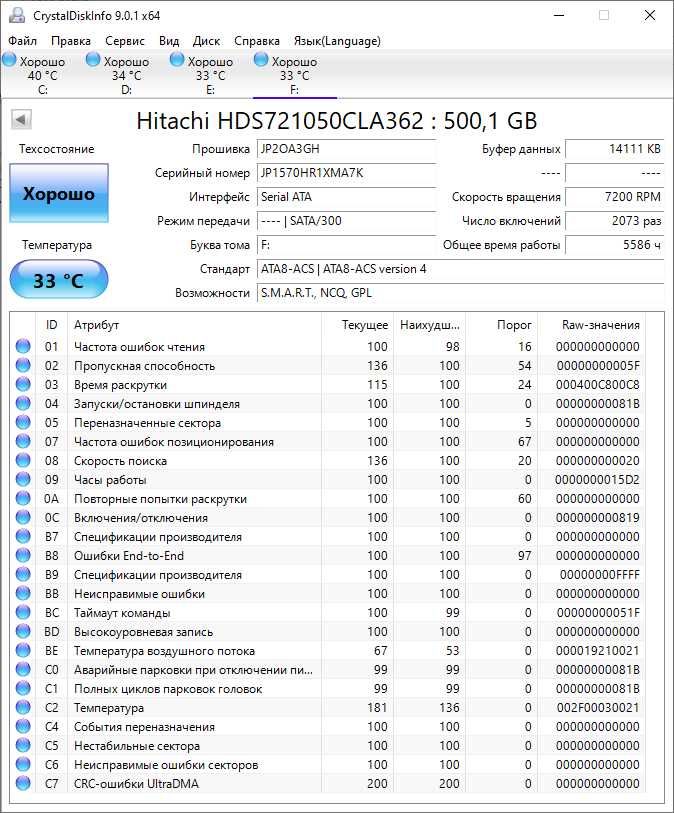
Task: Click the CrystalDiskInfo app icon in title bar
Action: [17, 15]
